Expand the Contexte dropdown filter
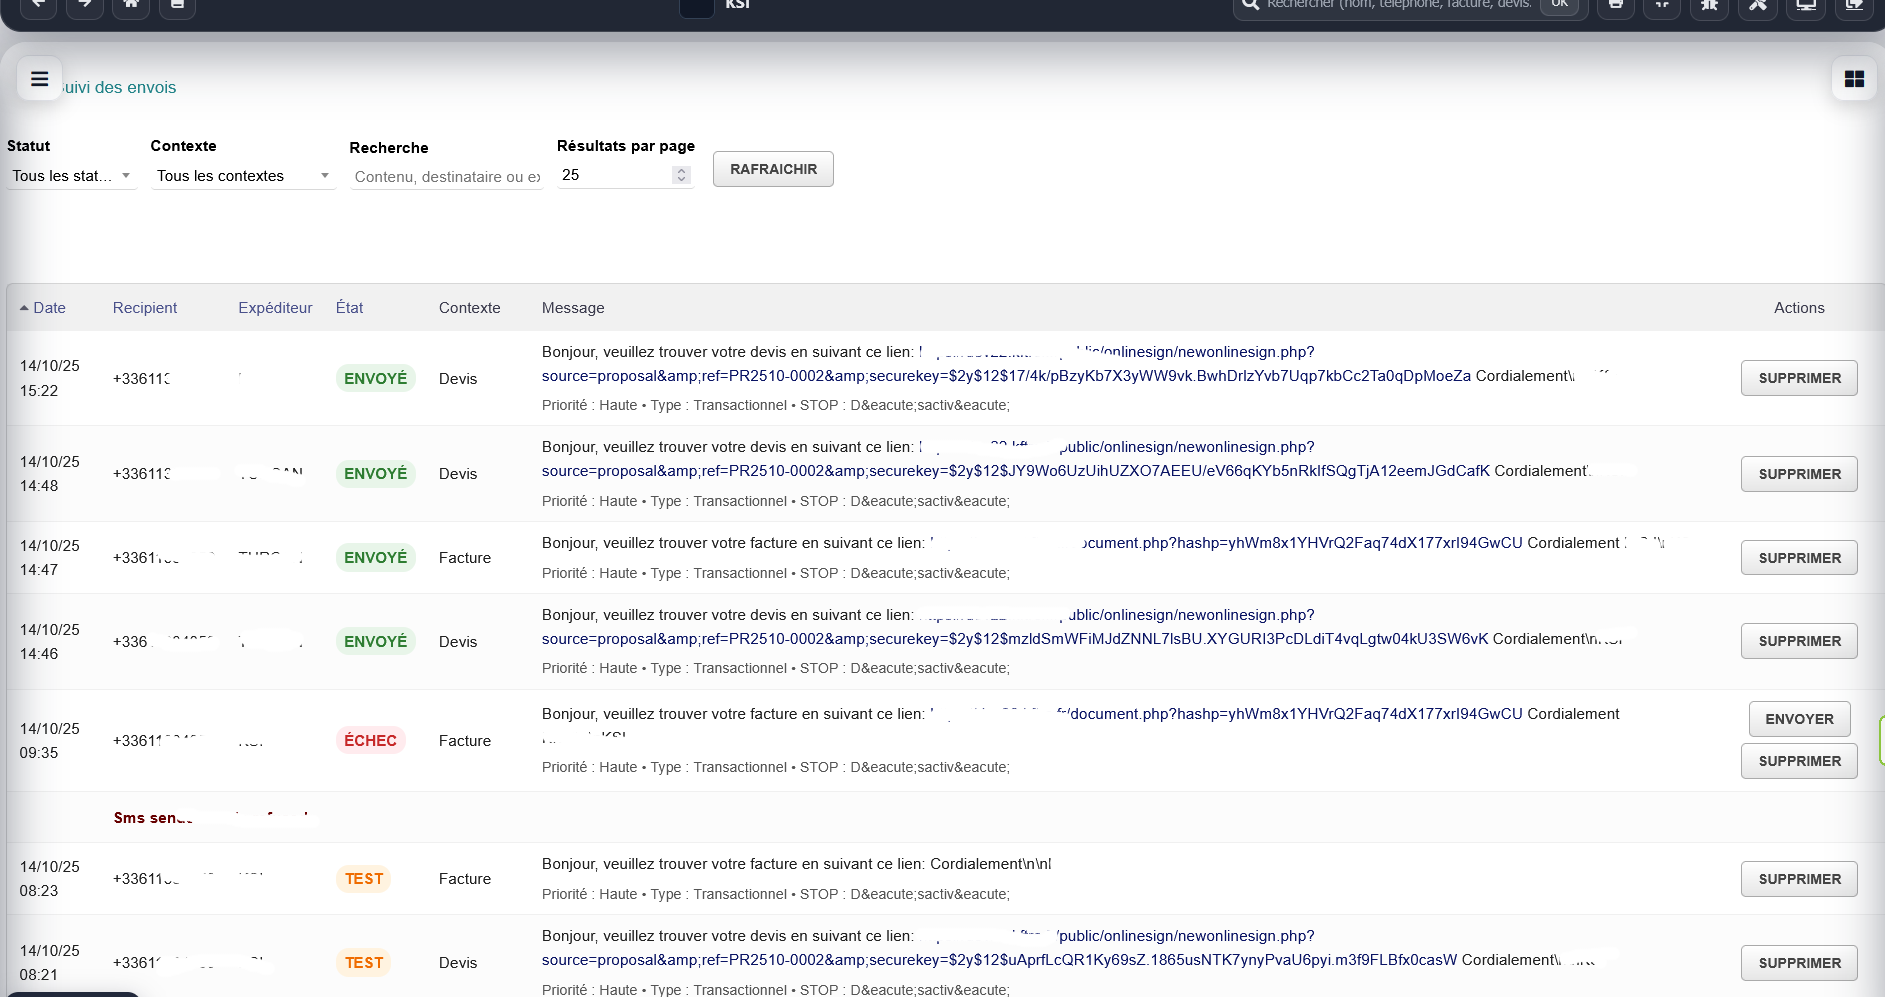Screen dimensions: 1885x997 pyautogui.click(x=243, y=176)
